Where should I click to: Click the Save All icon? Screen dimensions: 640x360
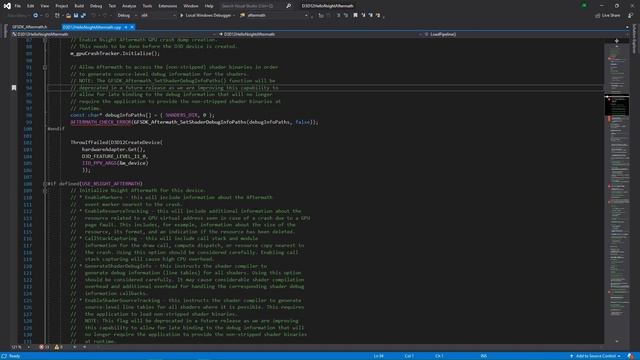(x=83, y=16)
